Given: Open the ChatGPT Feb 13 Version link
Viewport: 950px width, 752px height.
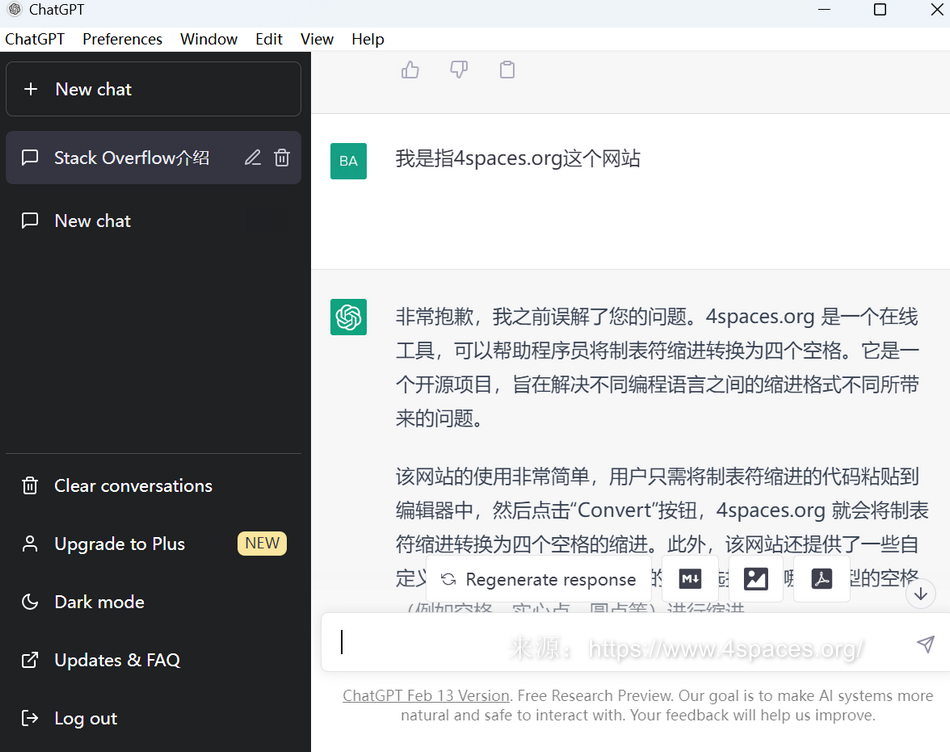Looking at the screenshot, I should point(426,696).
